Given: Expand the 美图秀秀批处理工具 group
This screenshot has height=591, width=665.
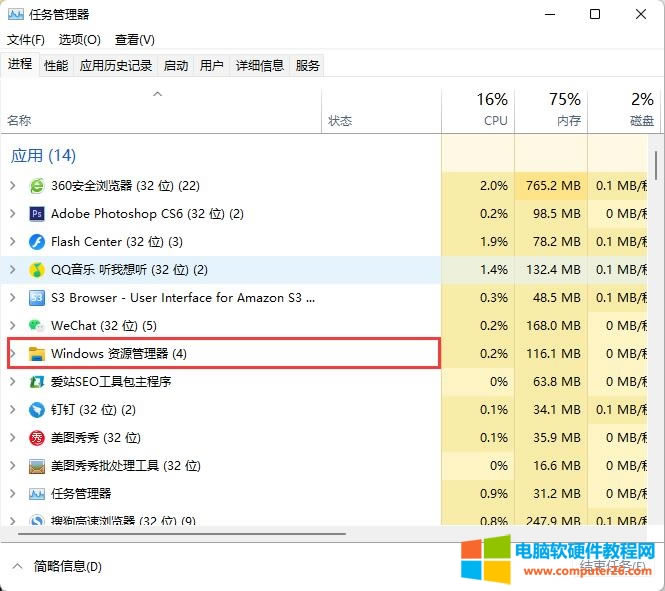Looking at the screenshot, I should (x=13, y=466).
